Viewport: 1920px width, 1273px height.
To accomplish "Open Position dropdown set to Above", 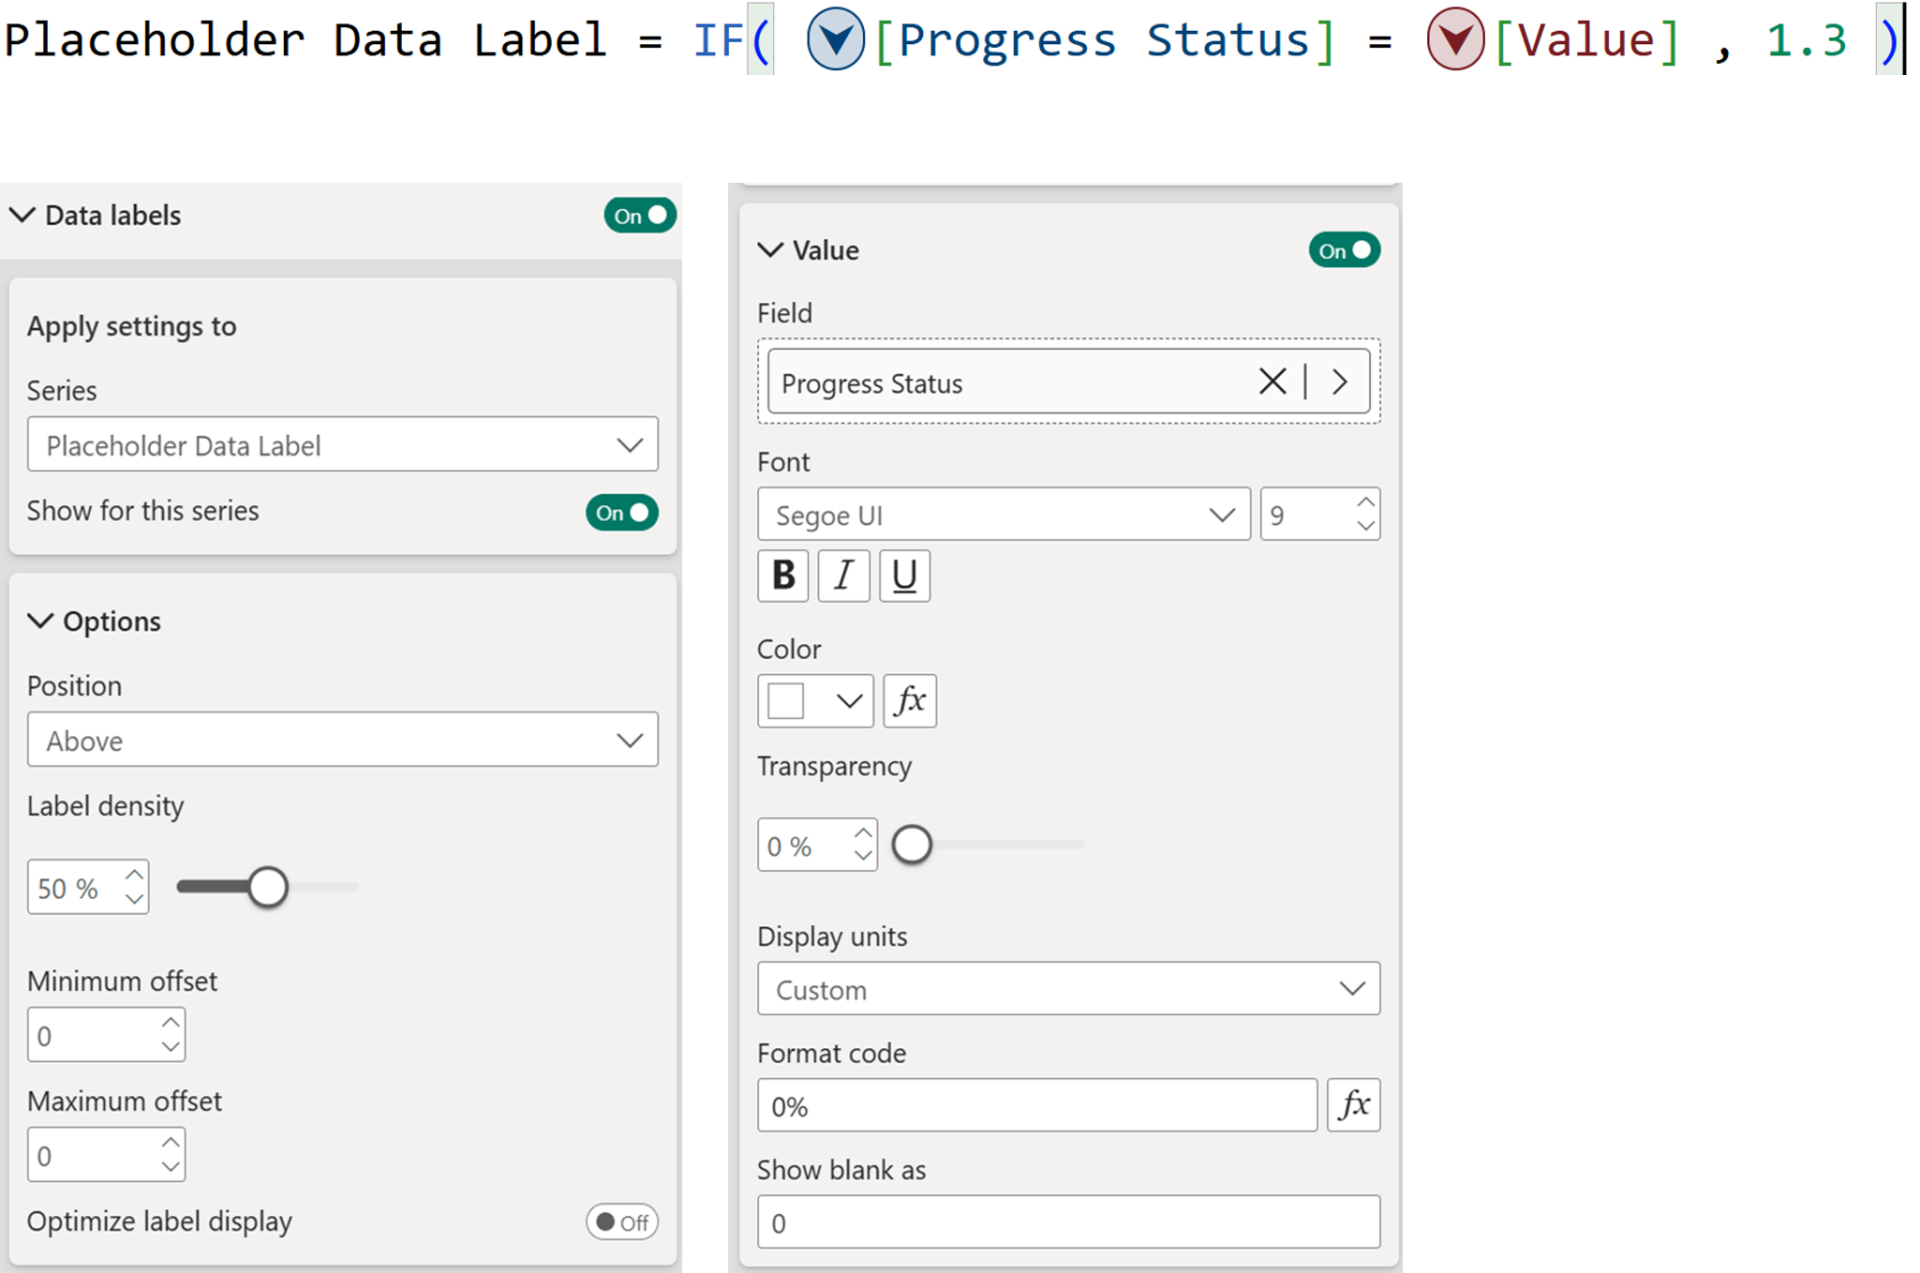I will pyautogui.click(x=342, y=740).
